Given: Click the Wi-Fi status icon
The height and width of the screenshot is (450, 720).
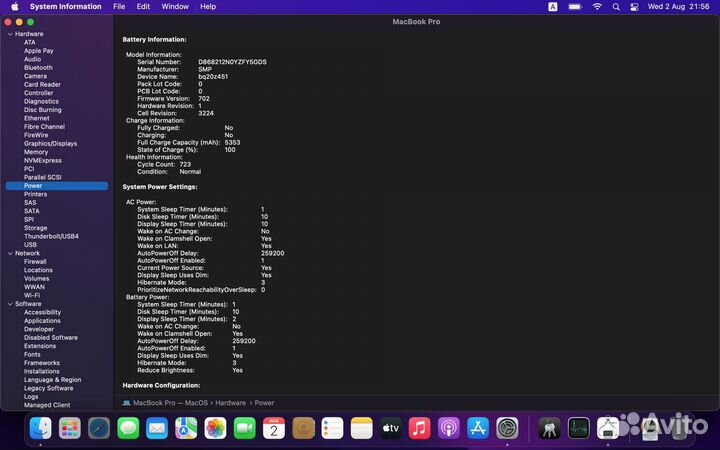Looking at the screenshot, I should coord(597,6).
